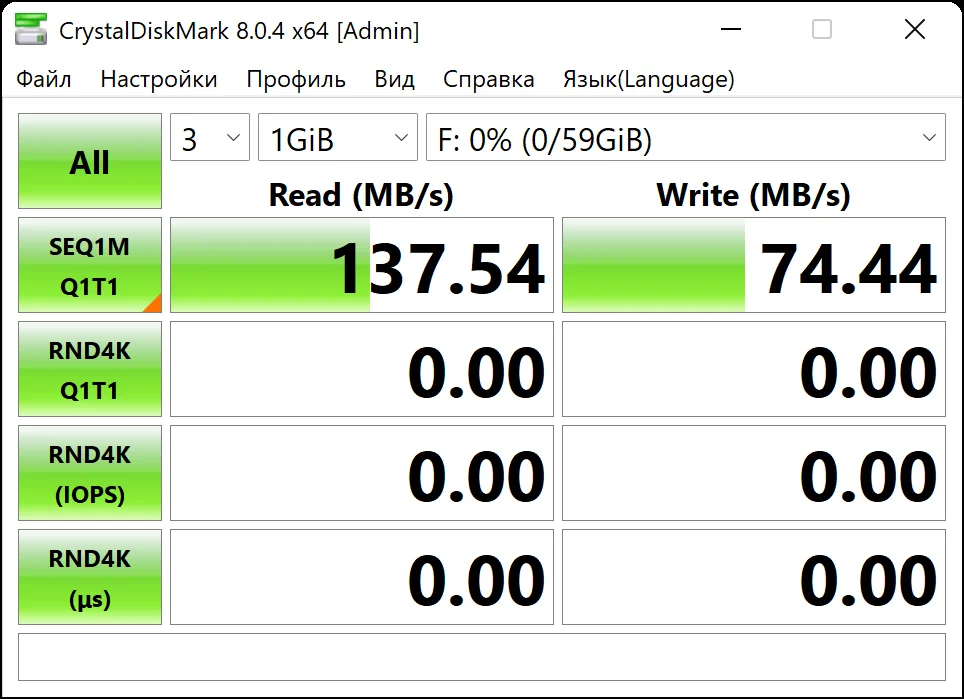Click the Read (MB/s) column header
Image resolution: width=964 pixels, height=699 pixels.
[362, 195]
